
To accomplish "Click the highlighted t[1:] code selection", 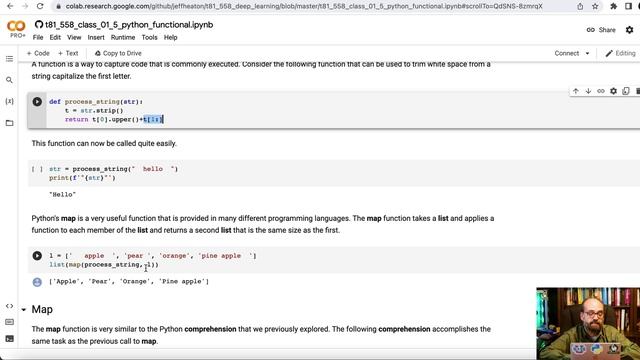I will click(x=153, y=119).
